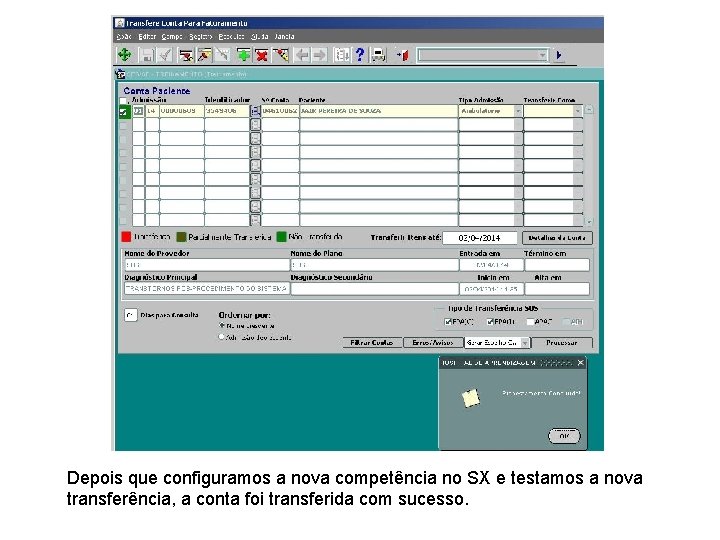Toggle the BPA(C) transfer type checkbox

(x=448, y=322)
